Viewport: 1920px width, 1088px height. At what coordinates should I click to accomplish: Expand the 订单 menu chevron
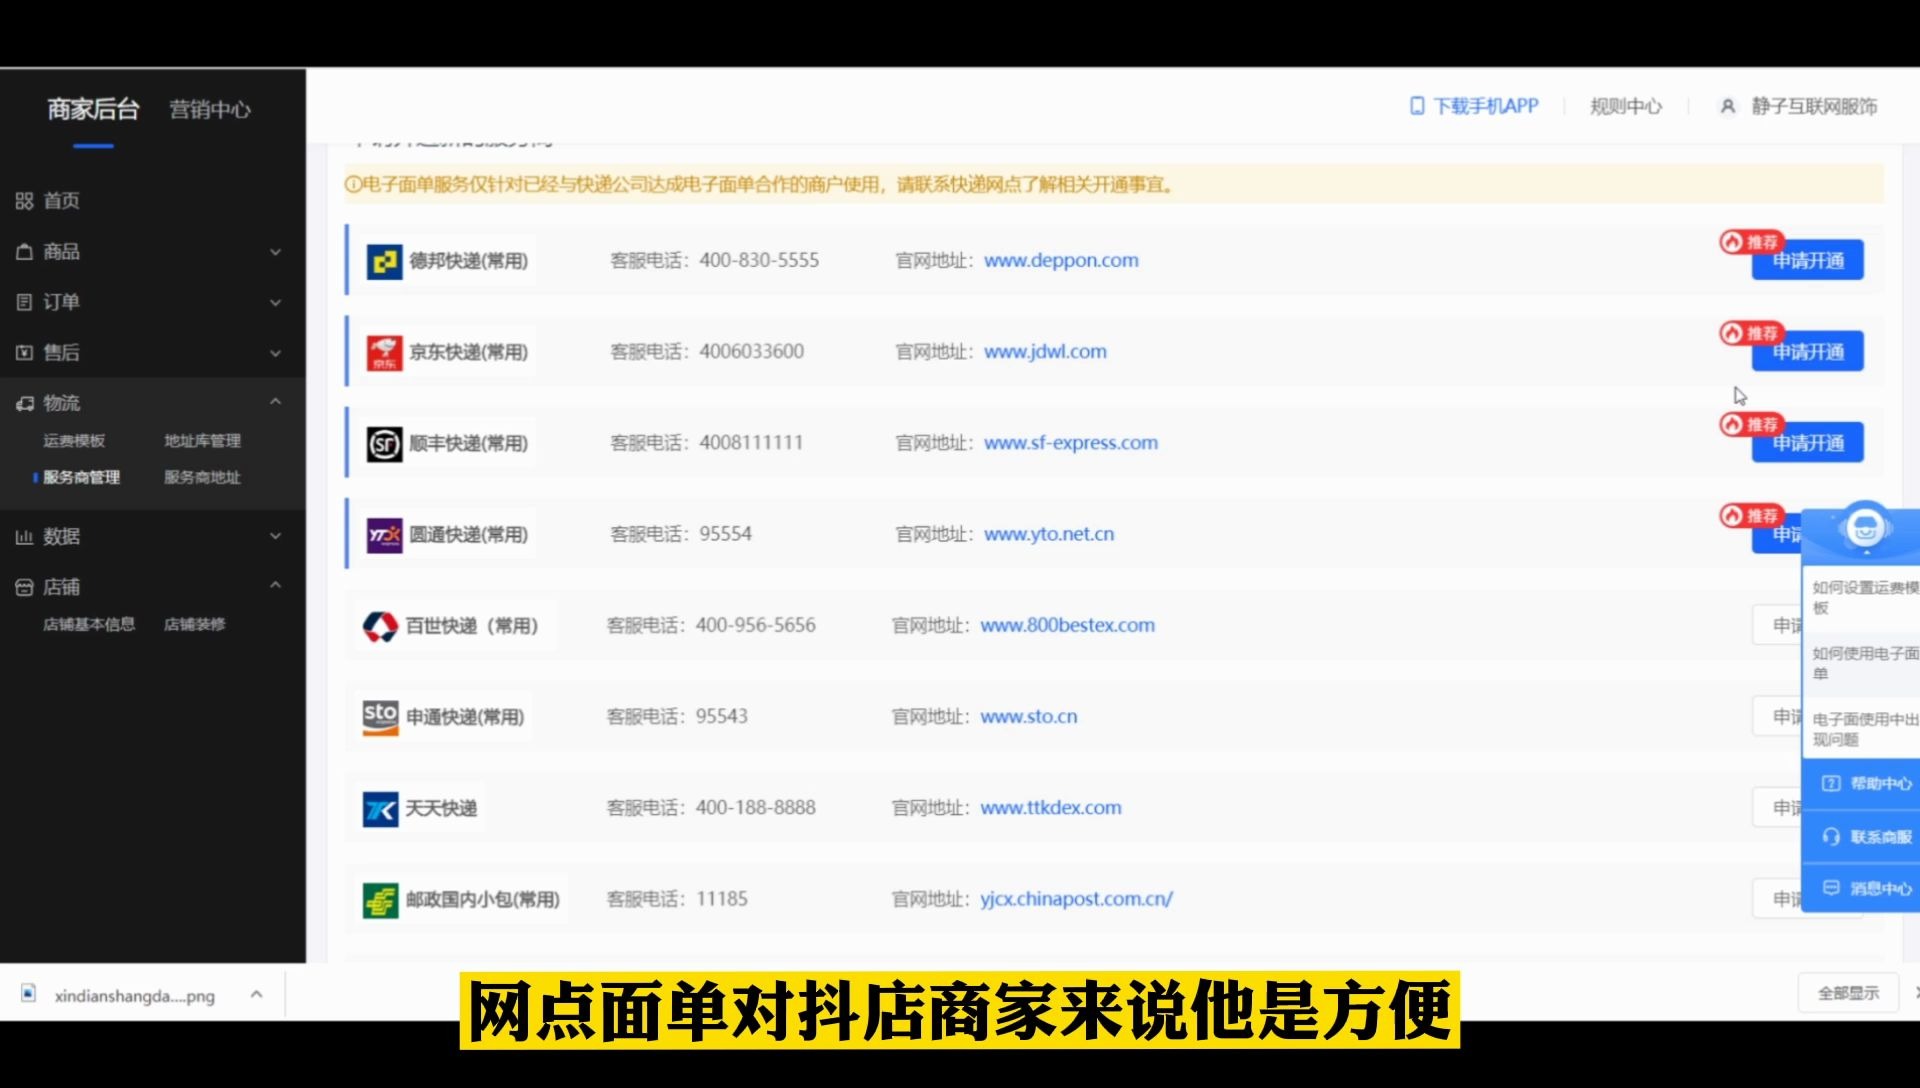coord(275,302)
